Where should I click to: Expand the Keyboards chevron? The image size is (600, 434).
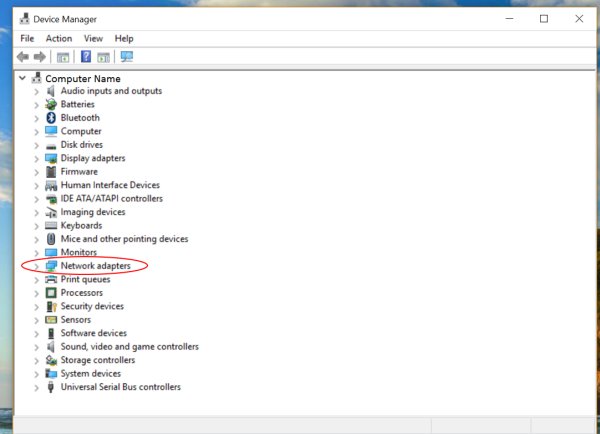click(36, 226)
